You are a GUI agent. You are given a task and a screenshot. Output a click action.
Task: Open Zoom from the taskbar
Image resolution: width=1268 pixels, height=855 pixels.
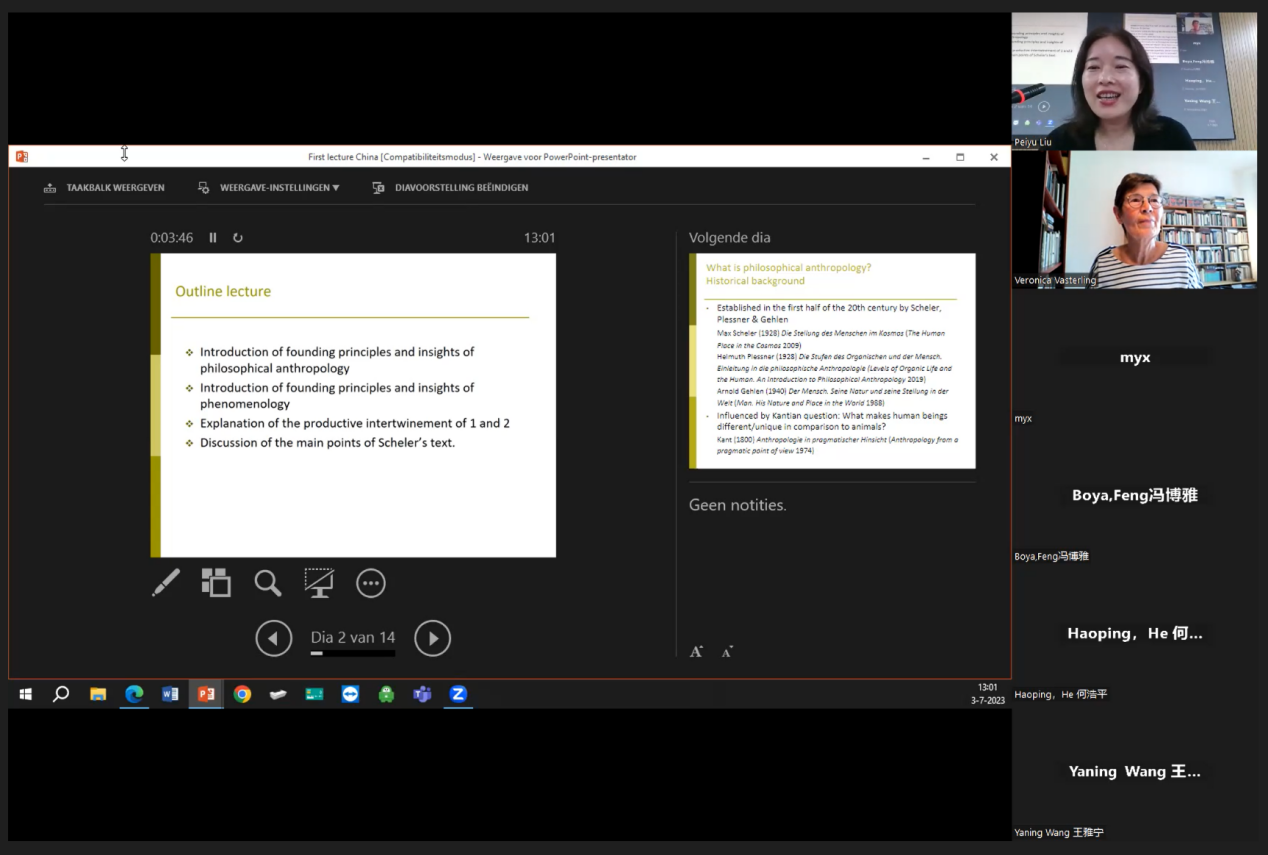(x=458, y=694)
